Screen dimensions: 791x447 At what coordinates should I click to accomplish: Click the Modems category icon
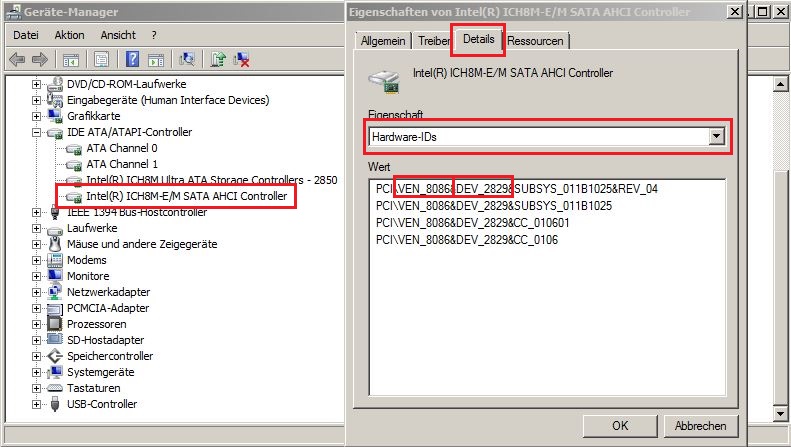(54, 260)
